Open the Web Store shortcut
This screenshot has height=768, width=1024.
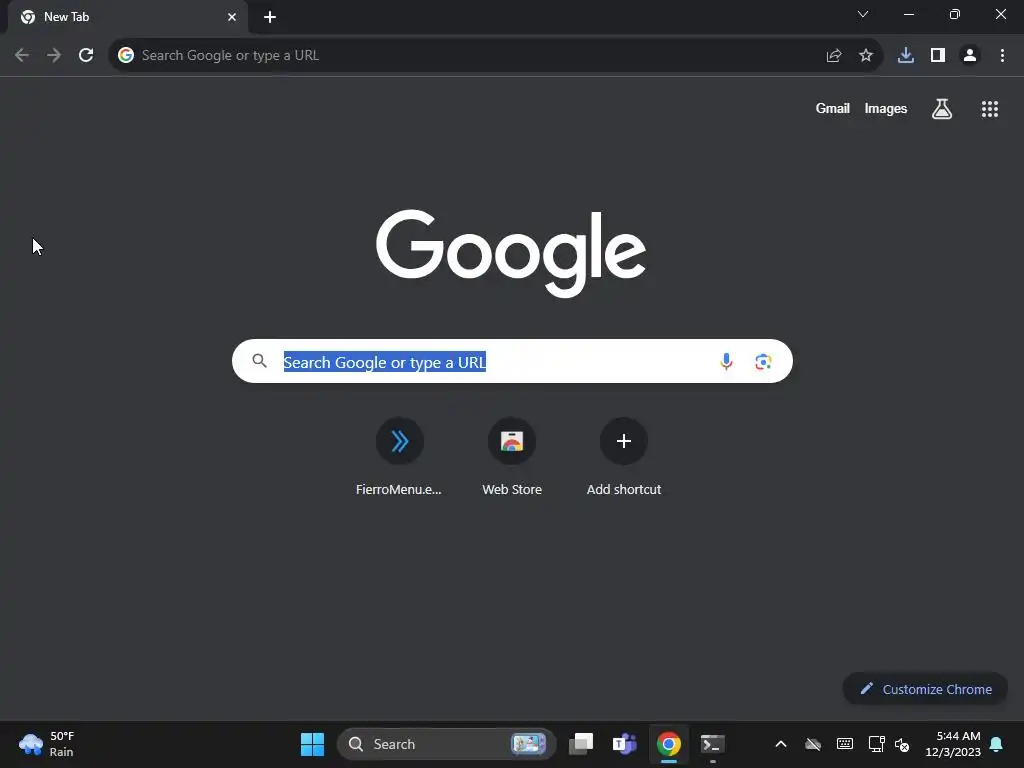pos(512,456)
